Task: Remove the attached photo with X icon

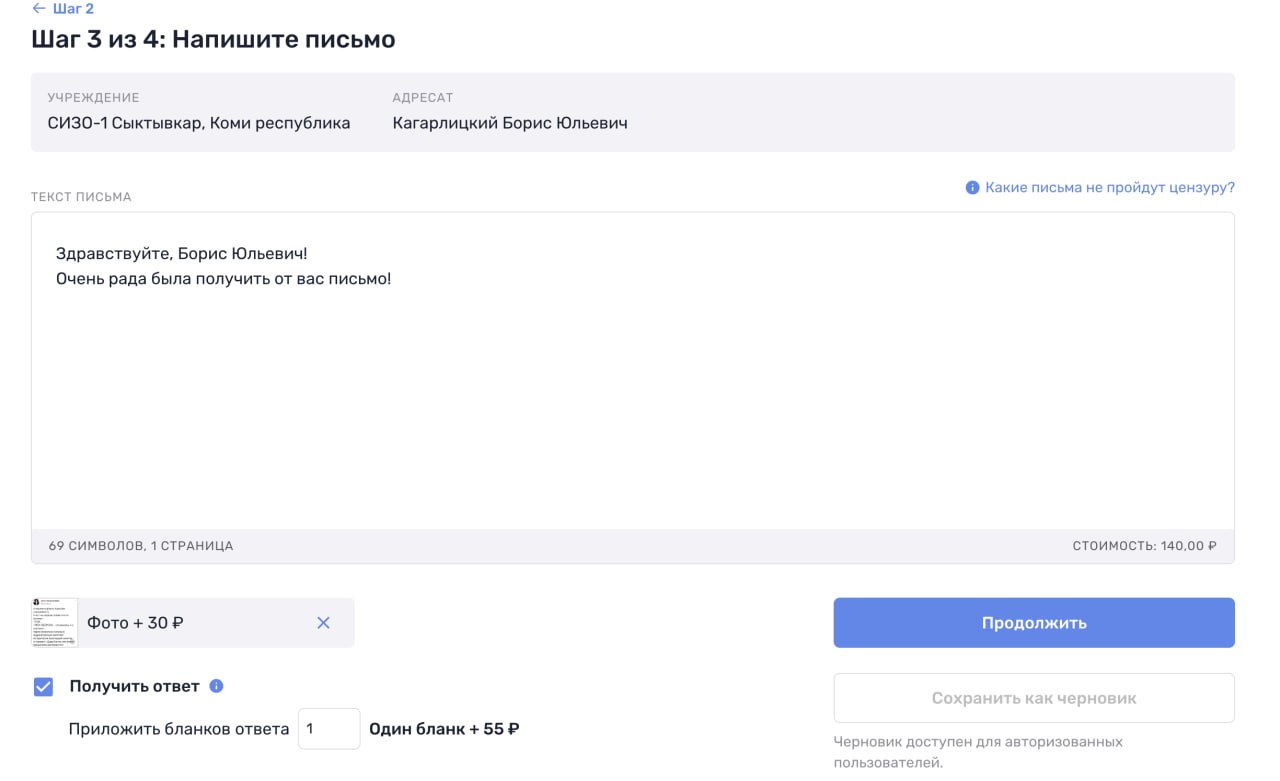Action: [x=323, y=623]
